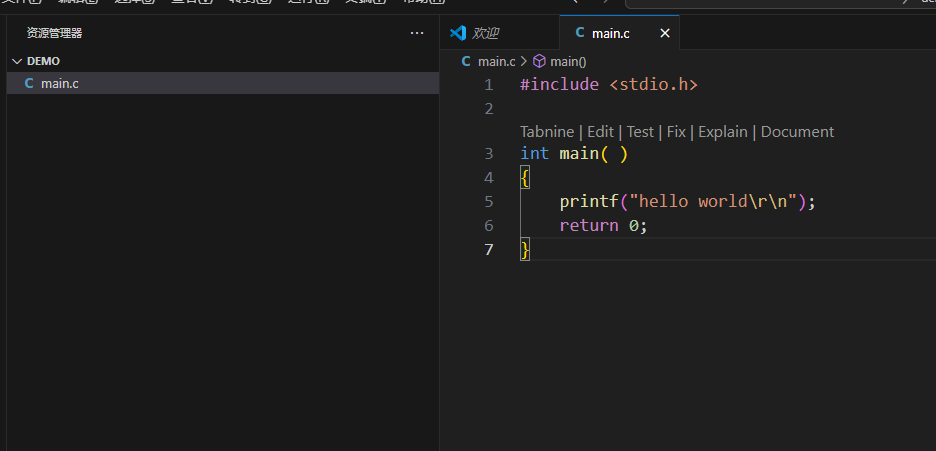Click the Document code lens action
The width and height of the screenshot is (936, 451).
coord(797,131)
